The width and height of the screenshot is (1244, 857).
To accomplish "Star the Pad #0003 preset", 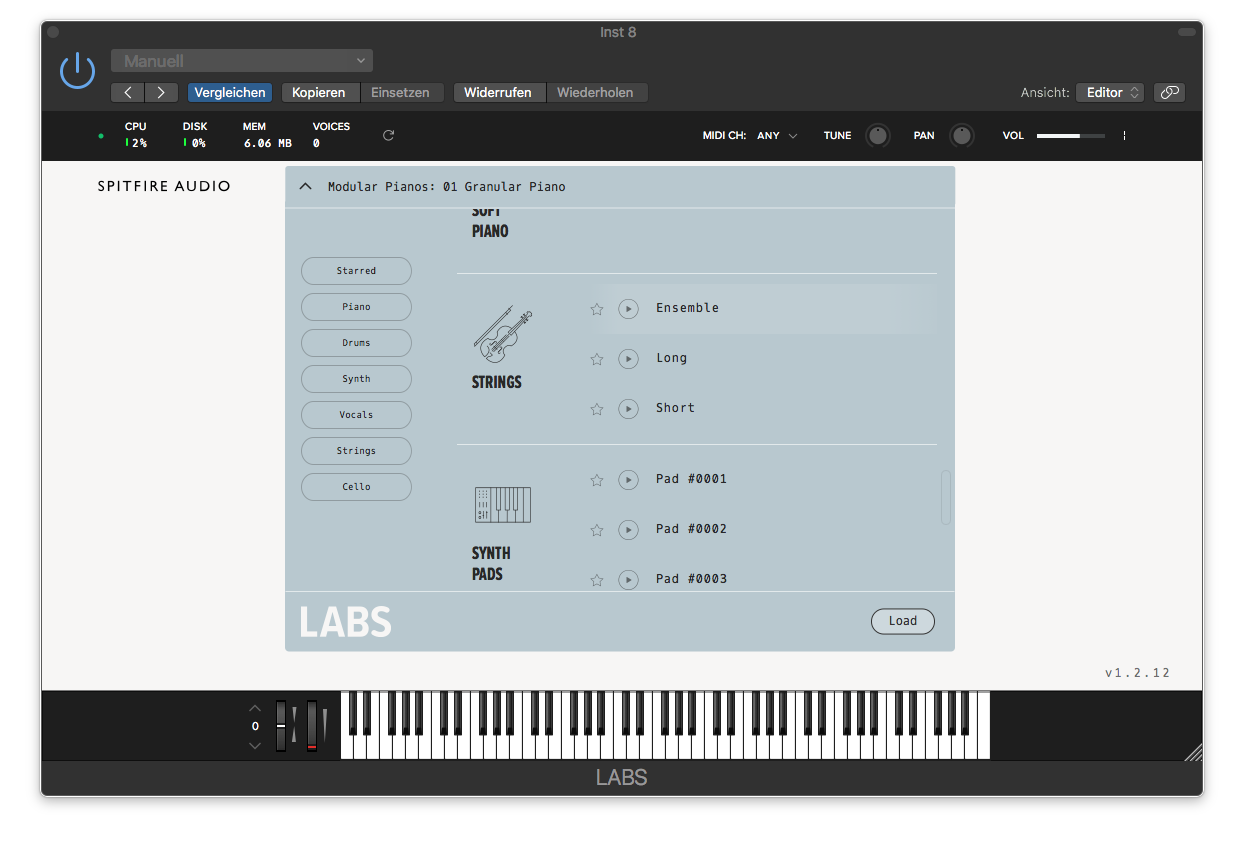I will (597, 580).
